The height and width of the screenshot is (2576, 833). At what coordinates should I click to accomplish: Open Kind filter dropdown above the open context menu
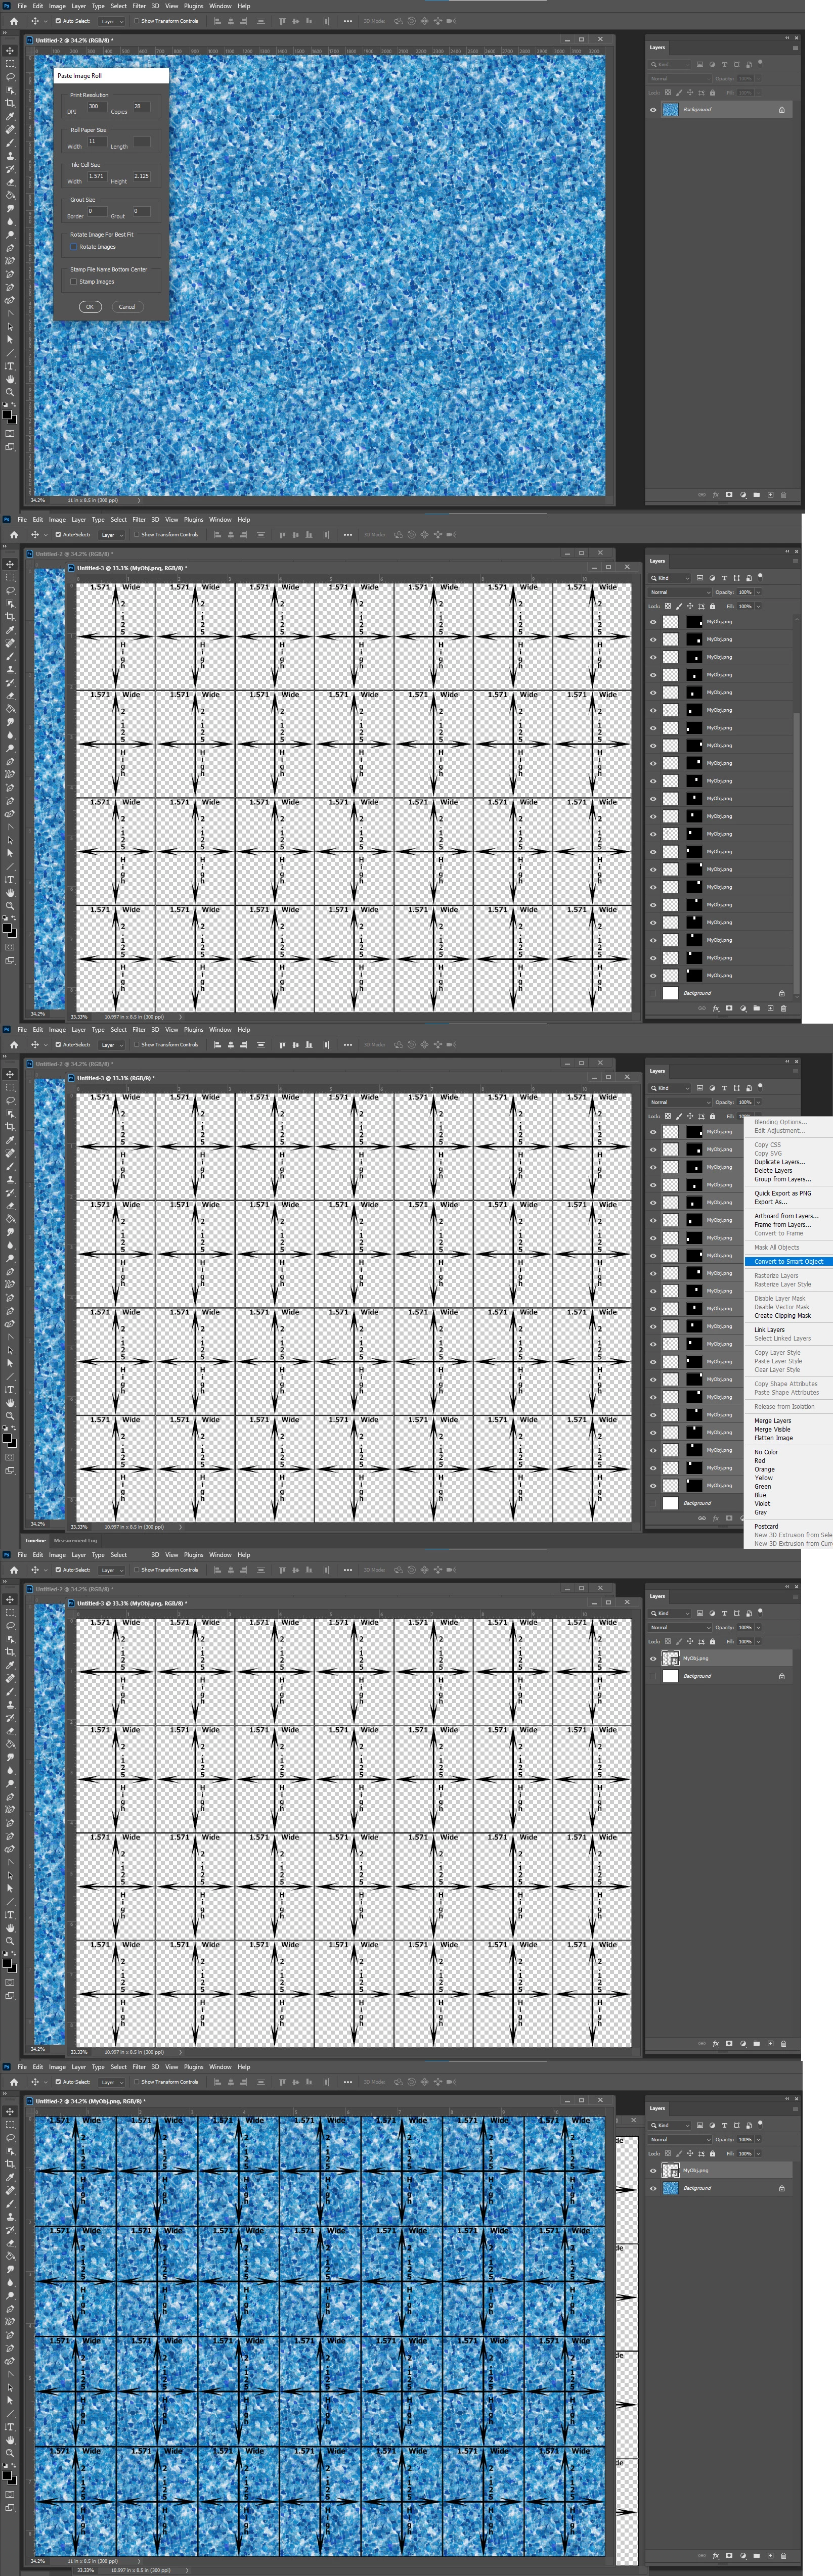click(x=669, y=1088)
